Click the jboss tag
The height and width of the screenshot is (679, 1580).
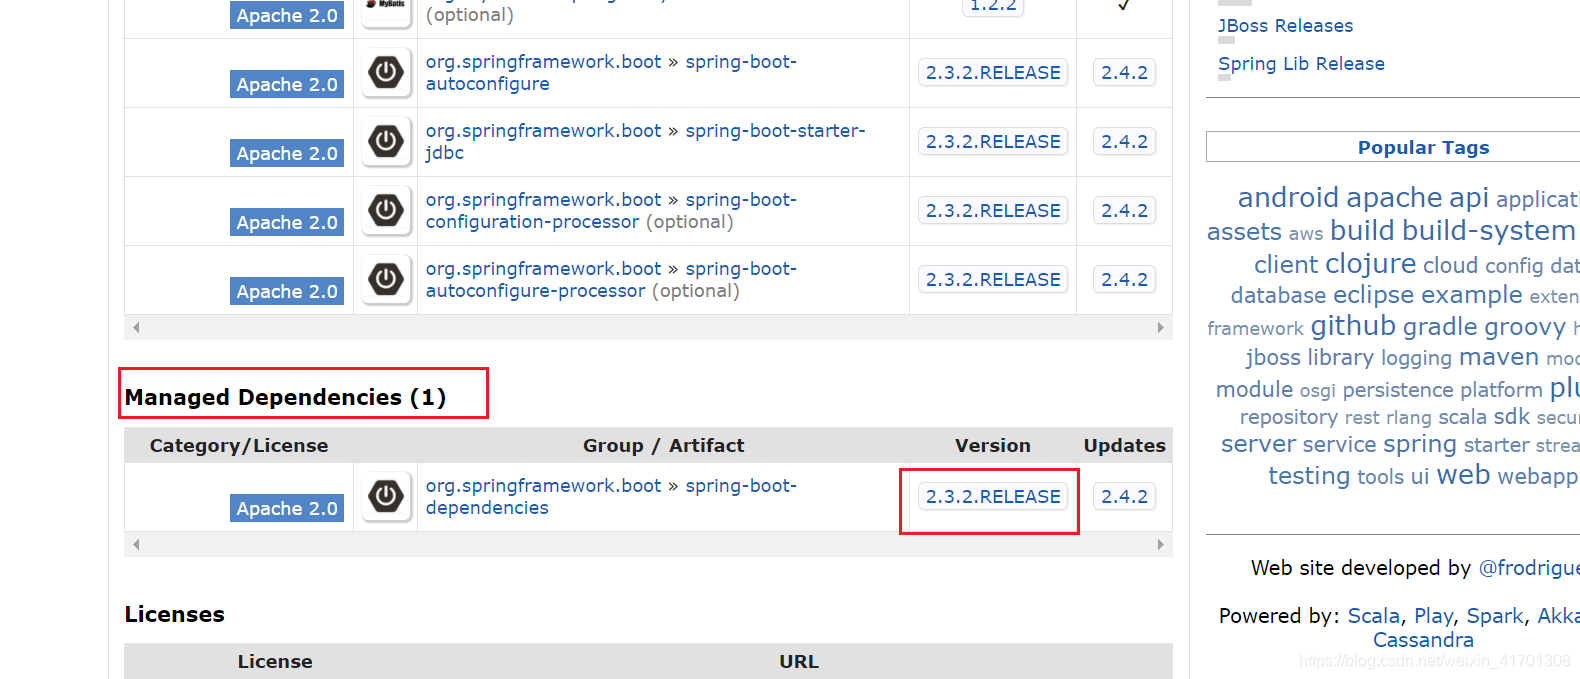click(x=1273, y=358)
